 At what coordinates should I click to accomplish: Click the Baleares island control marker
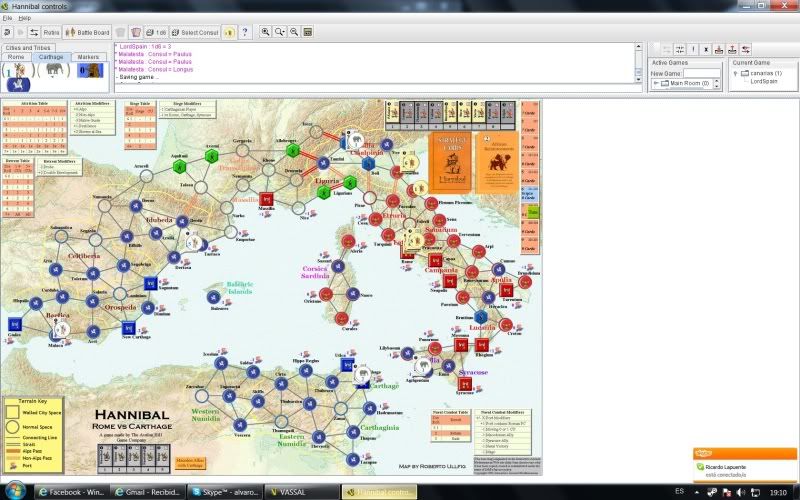(214, 297)
